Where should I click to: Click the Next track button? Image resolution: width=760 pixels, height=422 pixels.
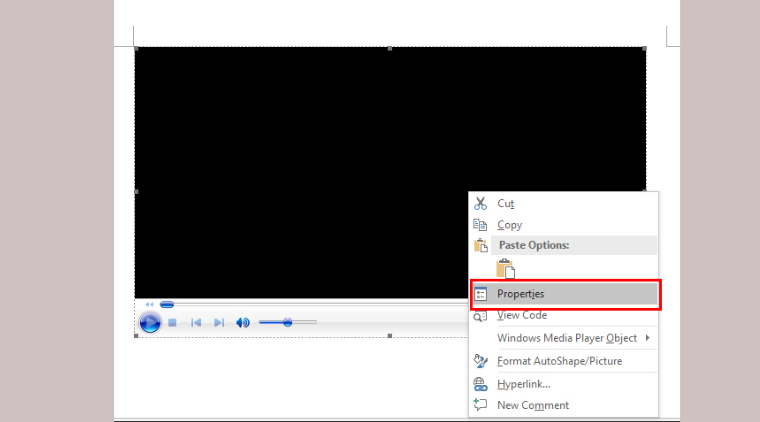219,323
